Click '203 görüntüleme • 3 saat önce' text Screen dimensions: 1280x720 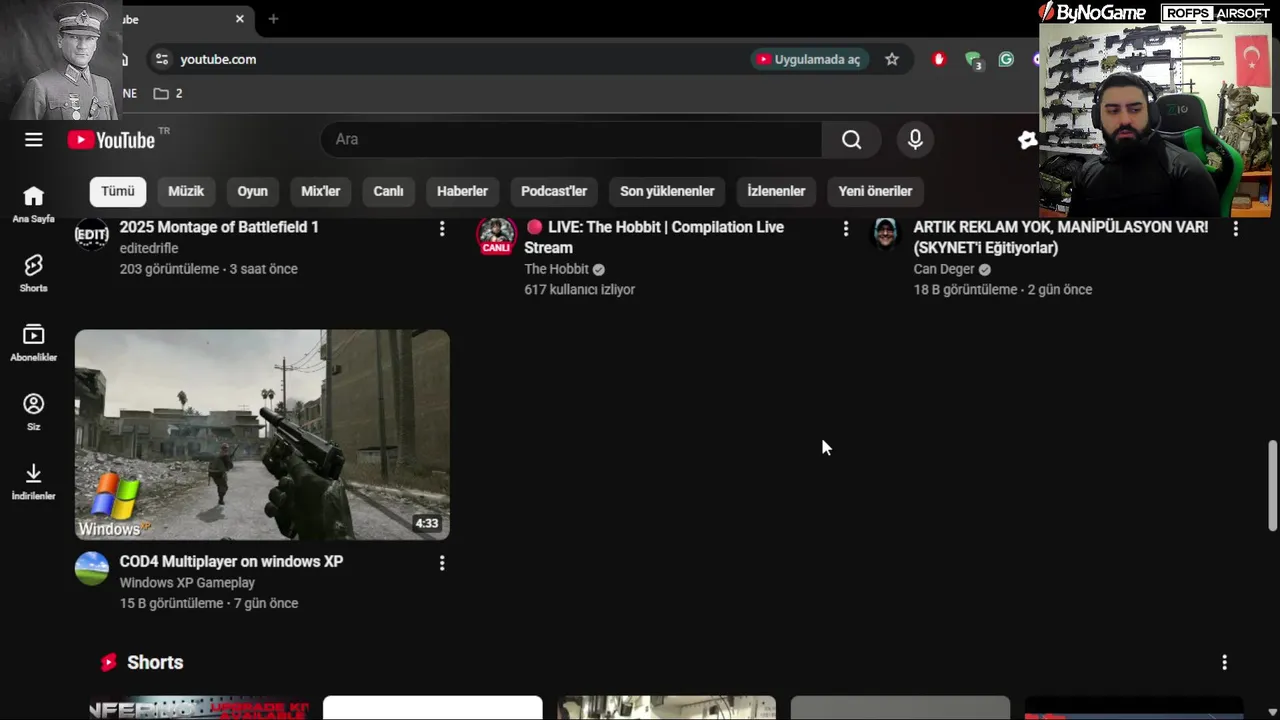tap(208, 269)
